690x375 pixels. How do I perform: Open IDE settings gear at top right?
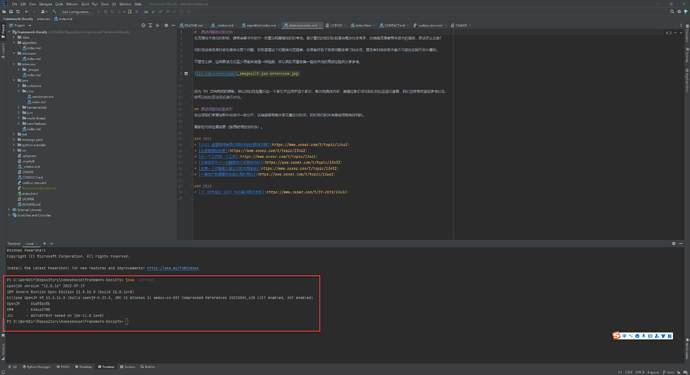[679, 12]
